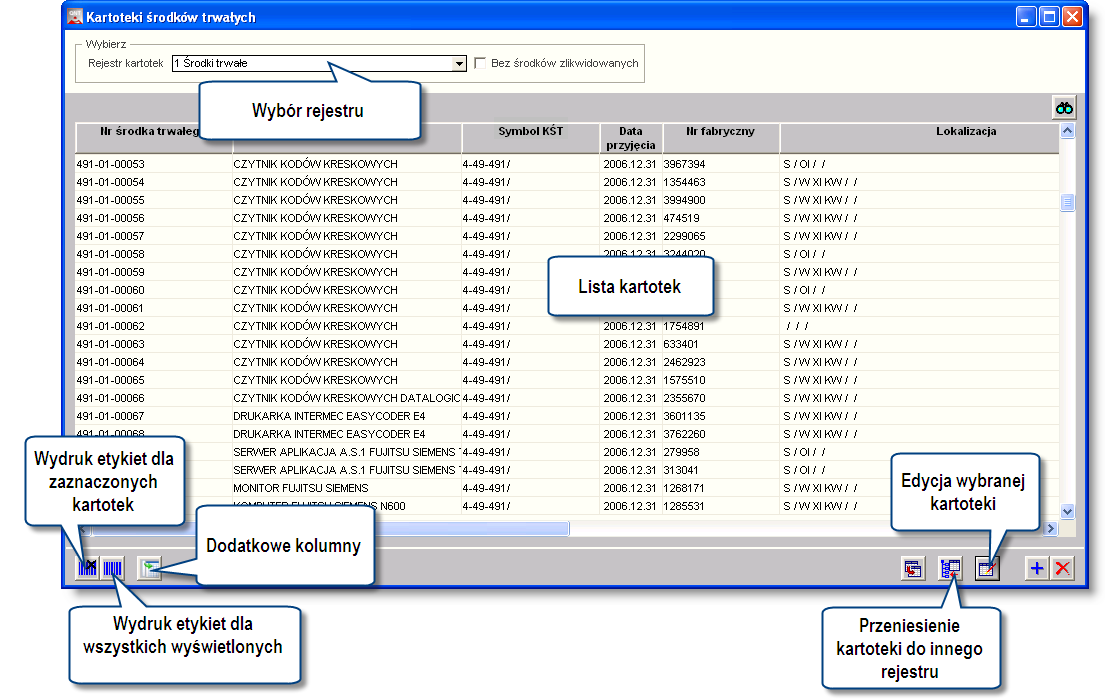Click serial number 1285531
The height and width of the screenshot is (699, 1105).
tap(684, 506)
